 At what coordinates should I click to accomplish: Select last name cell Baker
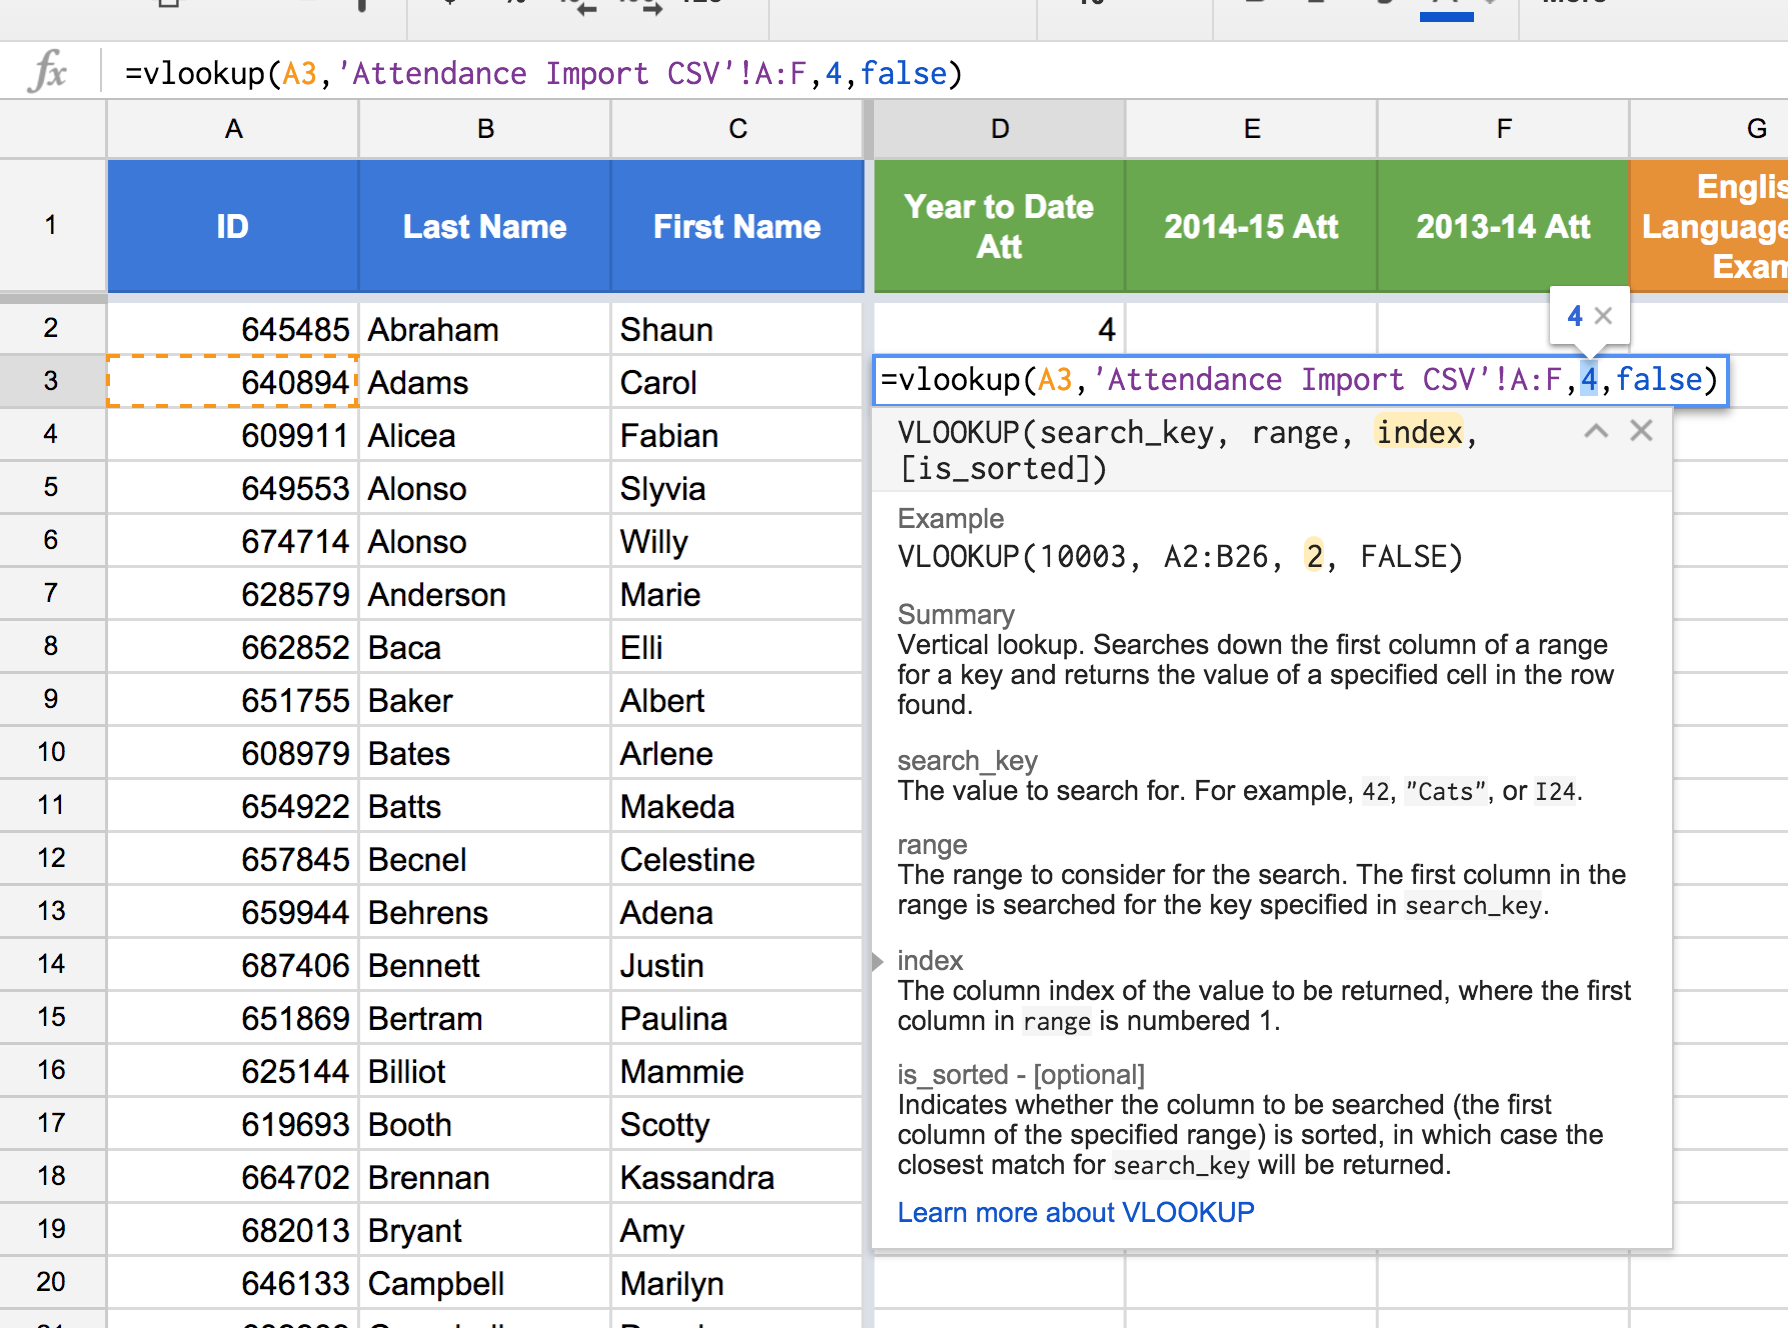(485, 700)
